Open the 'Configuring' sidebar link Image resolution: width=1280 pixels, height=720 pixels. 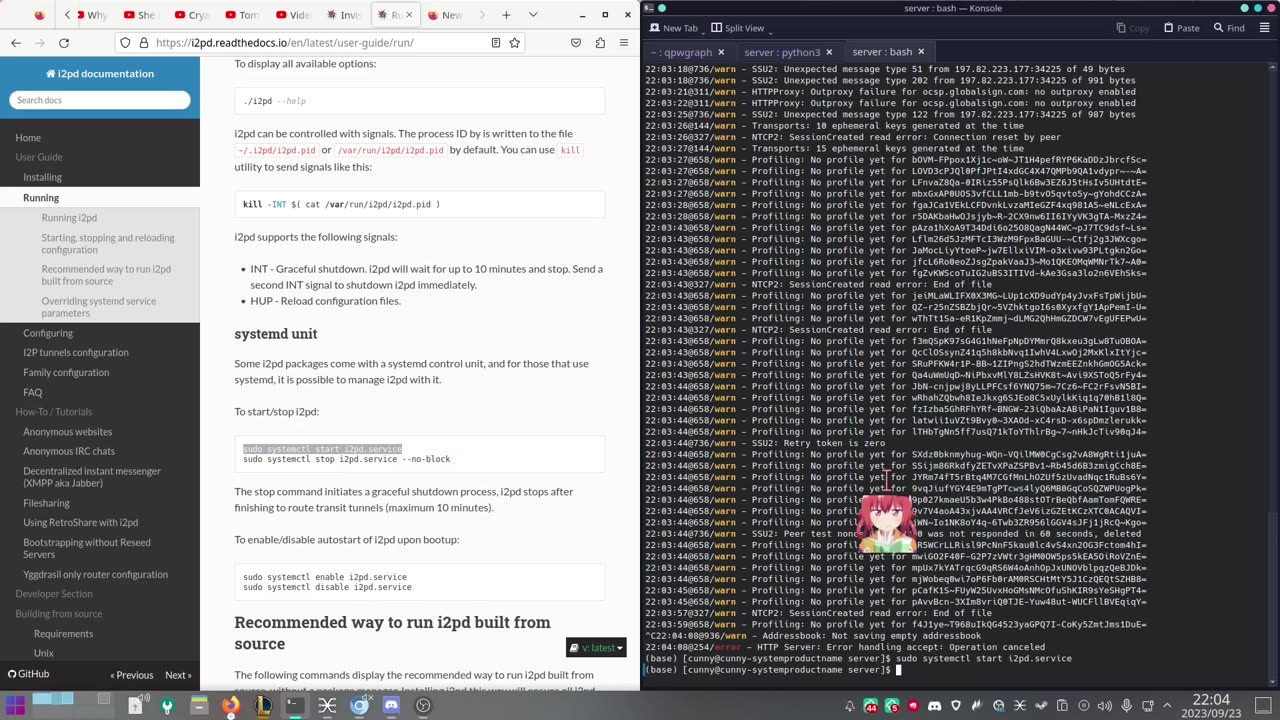(x=48, y=333)
